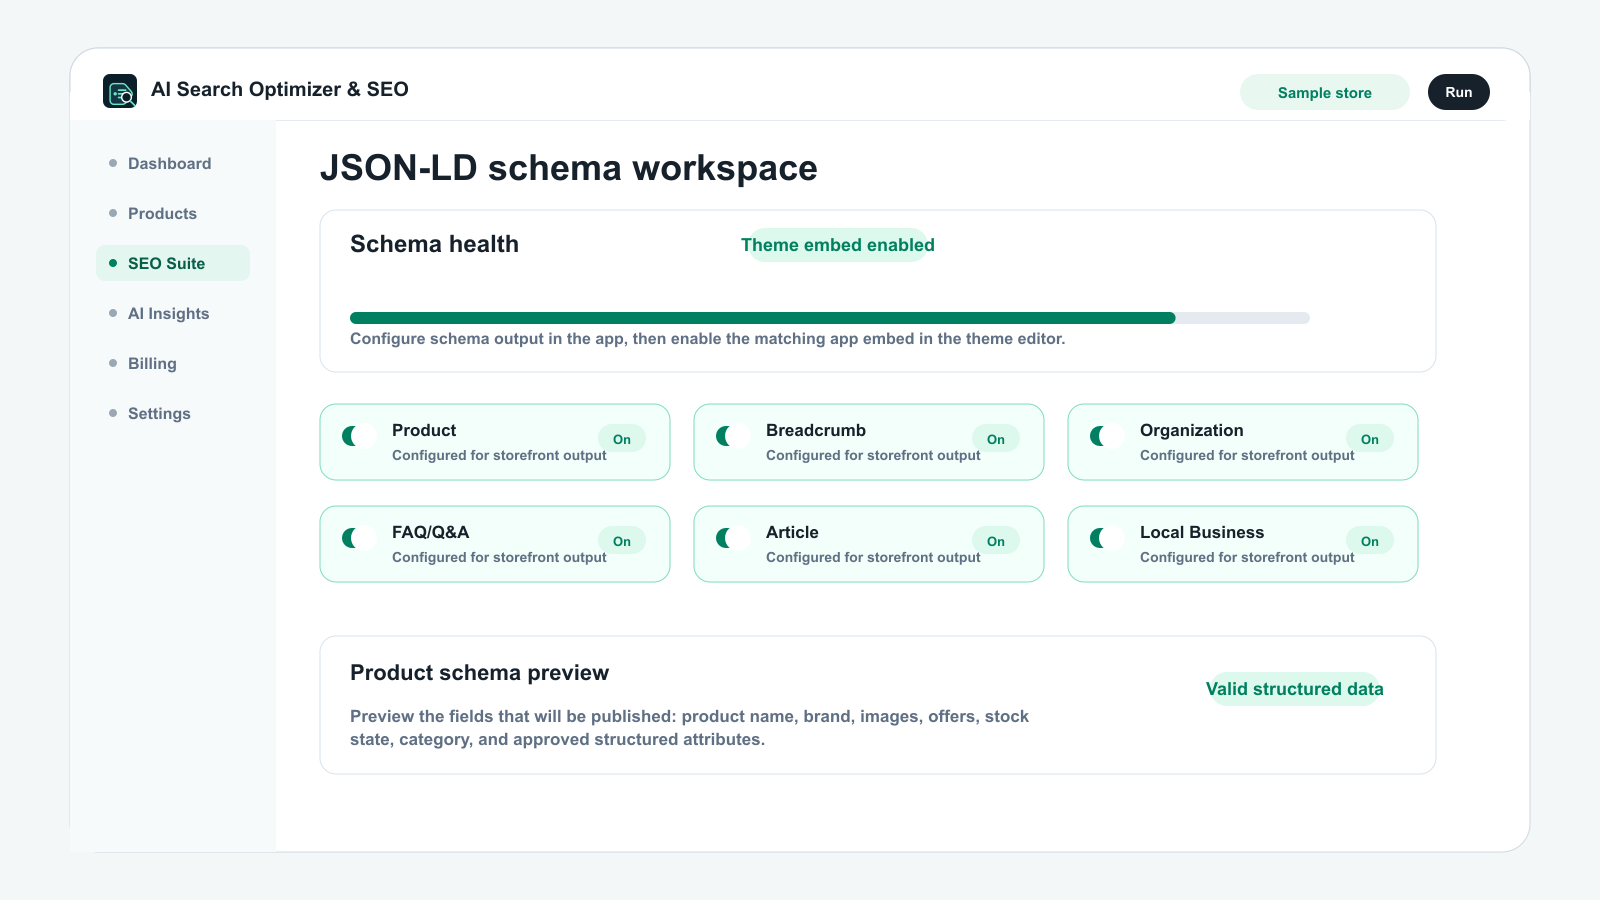Click the On badge in Organization card
Screen dimensions: 1600x900
1370,439
